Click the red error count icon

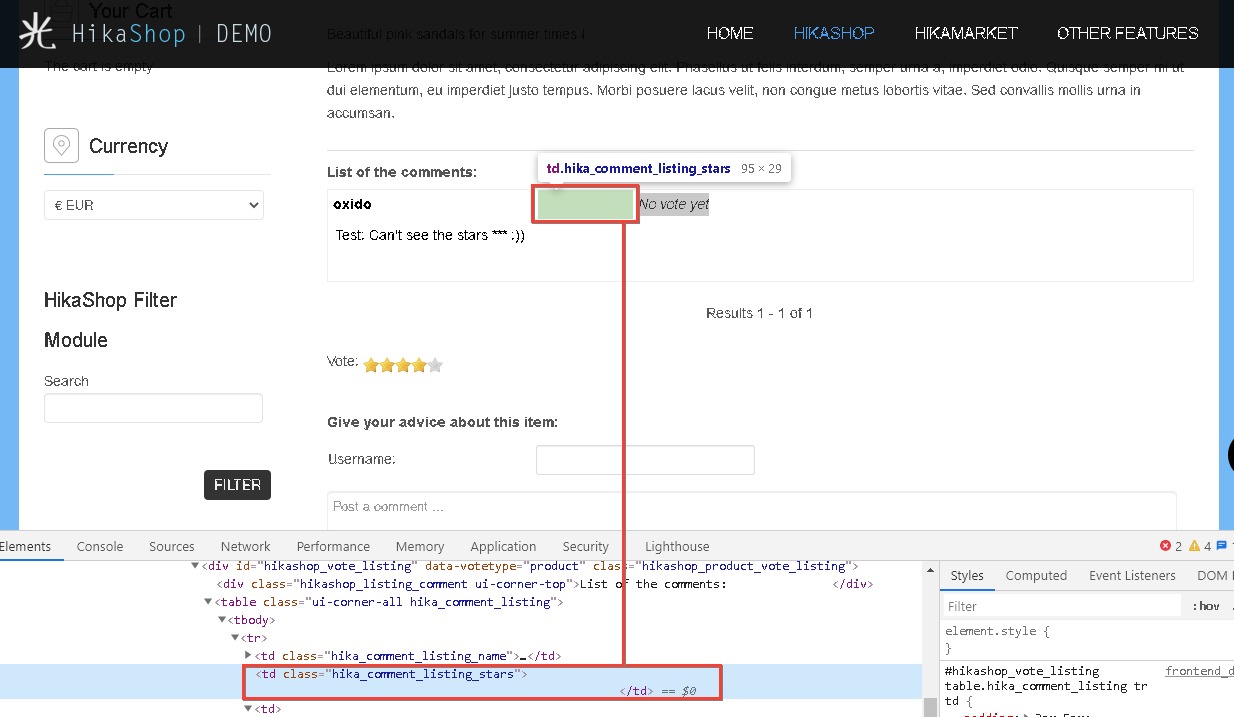pyautogui.click(x=1165, y=546)
